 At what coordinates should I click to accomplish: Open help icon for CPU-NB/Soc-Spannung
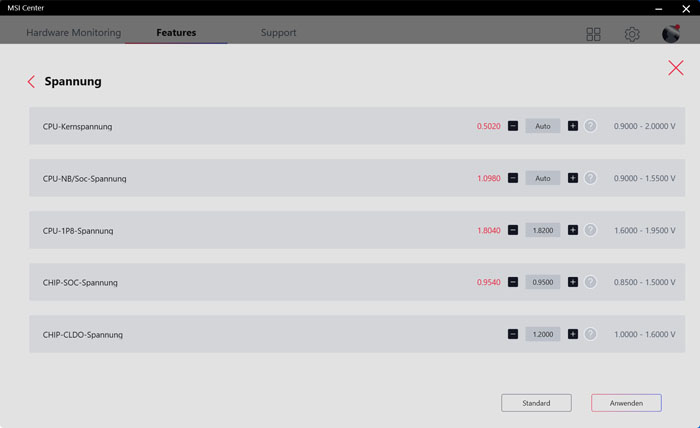(x=590, y=178)
